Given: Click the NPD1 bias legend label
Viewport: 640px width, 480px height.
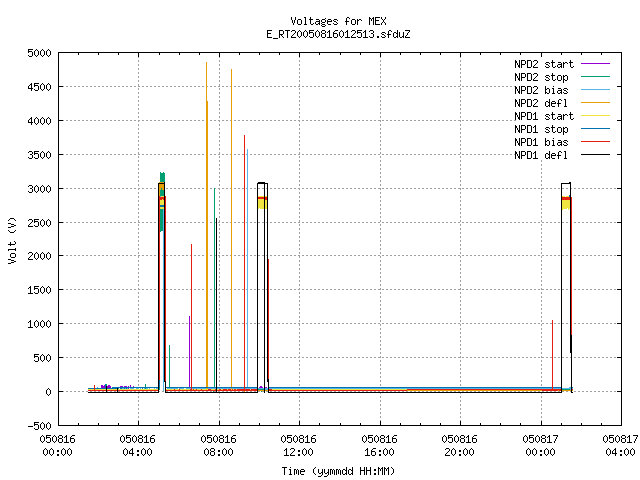Looking at the screenshot, I should pyautogui.click(x=541, y=142).
